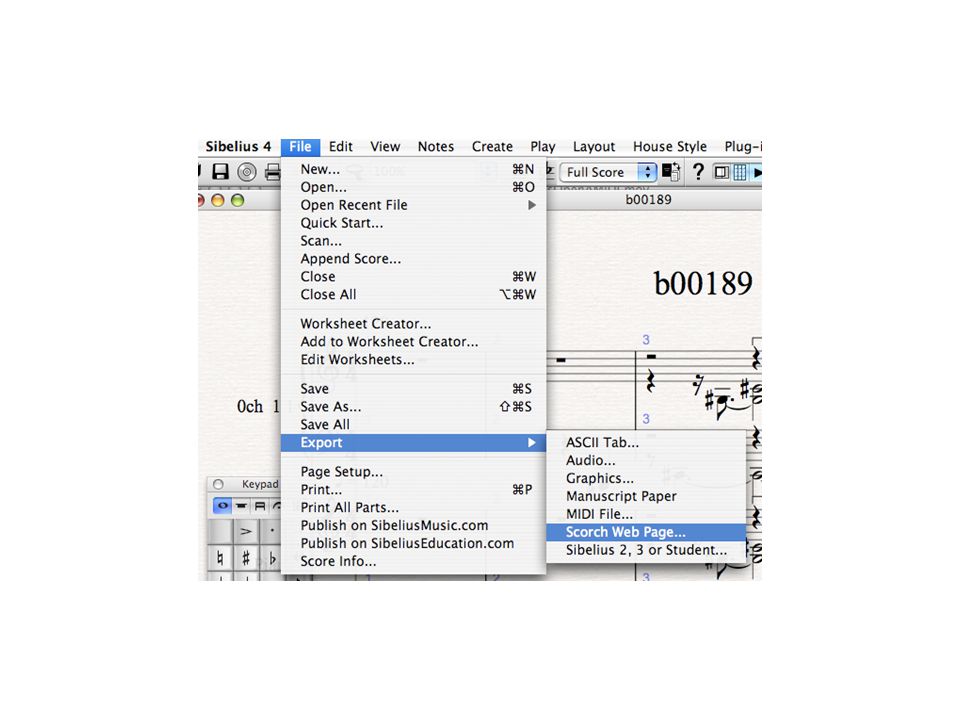
Task: Choose New... from the File menu
Action: point(413,170)
